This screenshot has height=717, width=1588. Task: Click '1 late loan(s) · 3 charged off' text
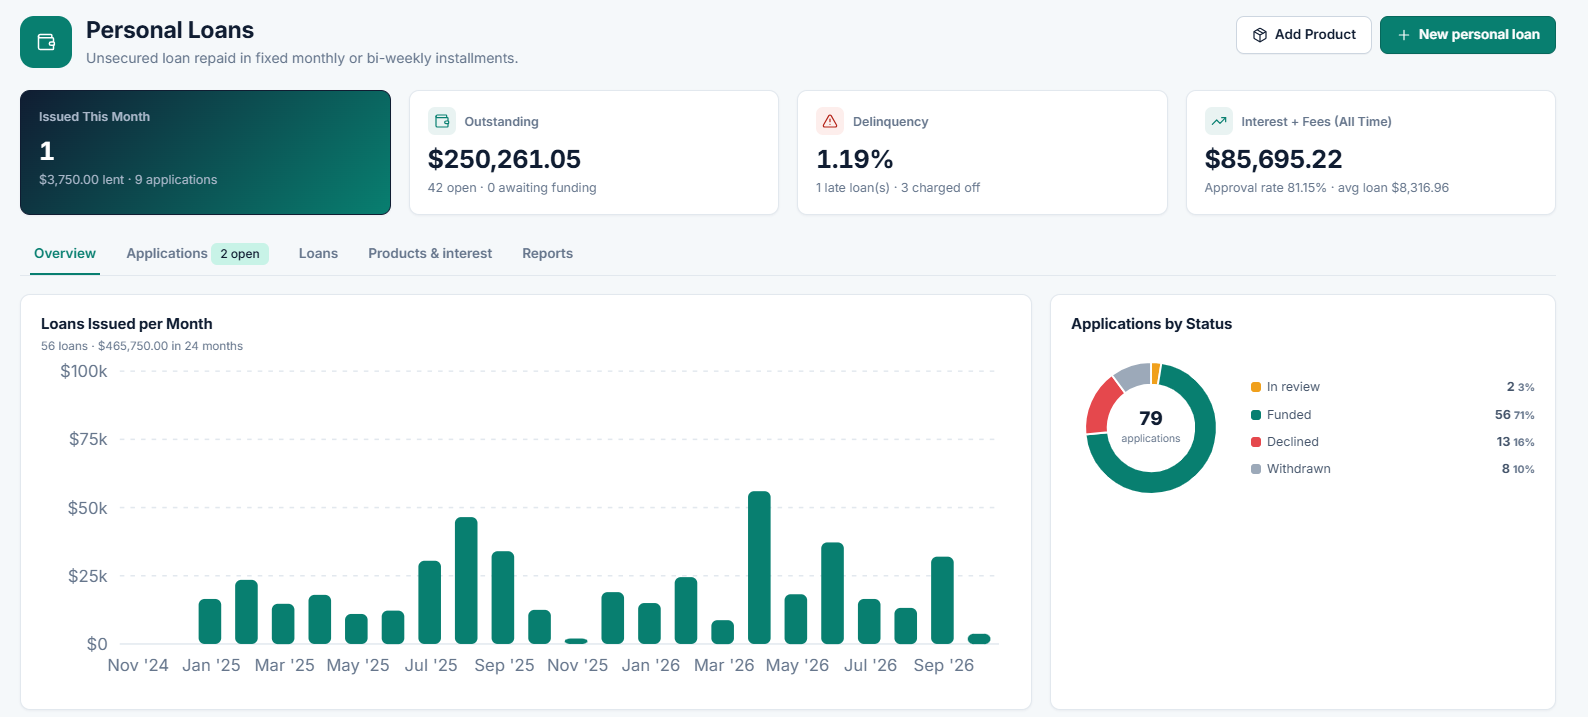coord(898,188)
